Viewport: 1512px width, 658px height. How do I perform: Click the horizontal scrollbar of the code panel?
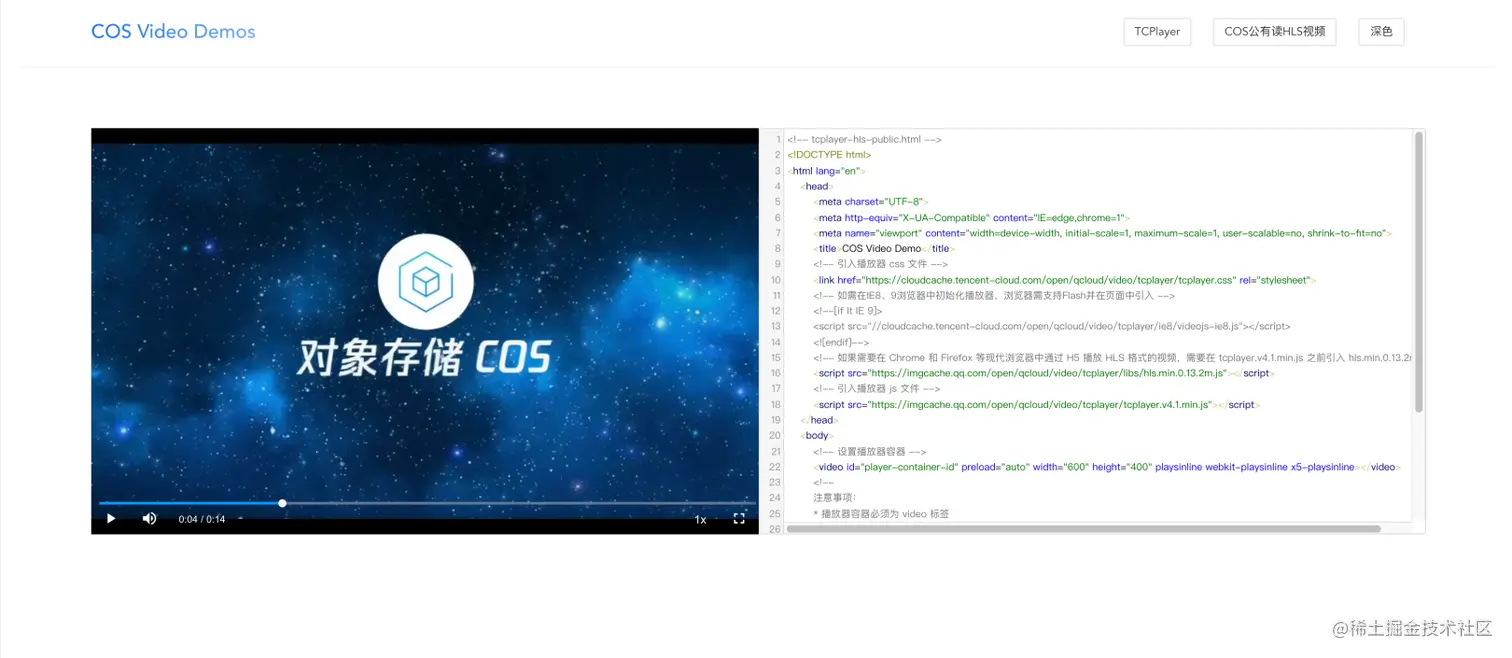point(1083,528)
